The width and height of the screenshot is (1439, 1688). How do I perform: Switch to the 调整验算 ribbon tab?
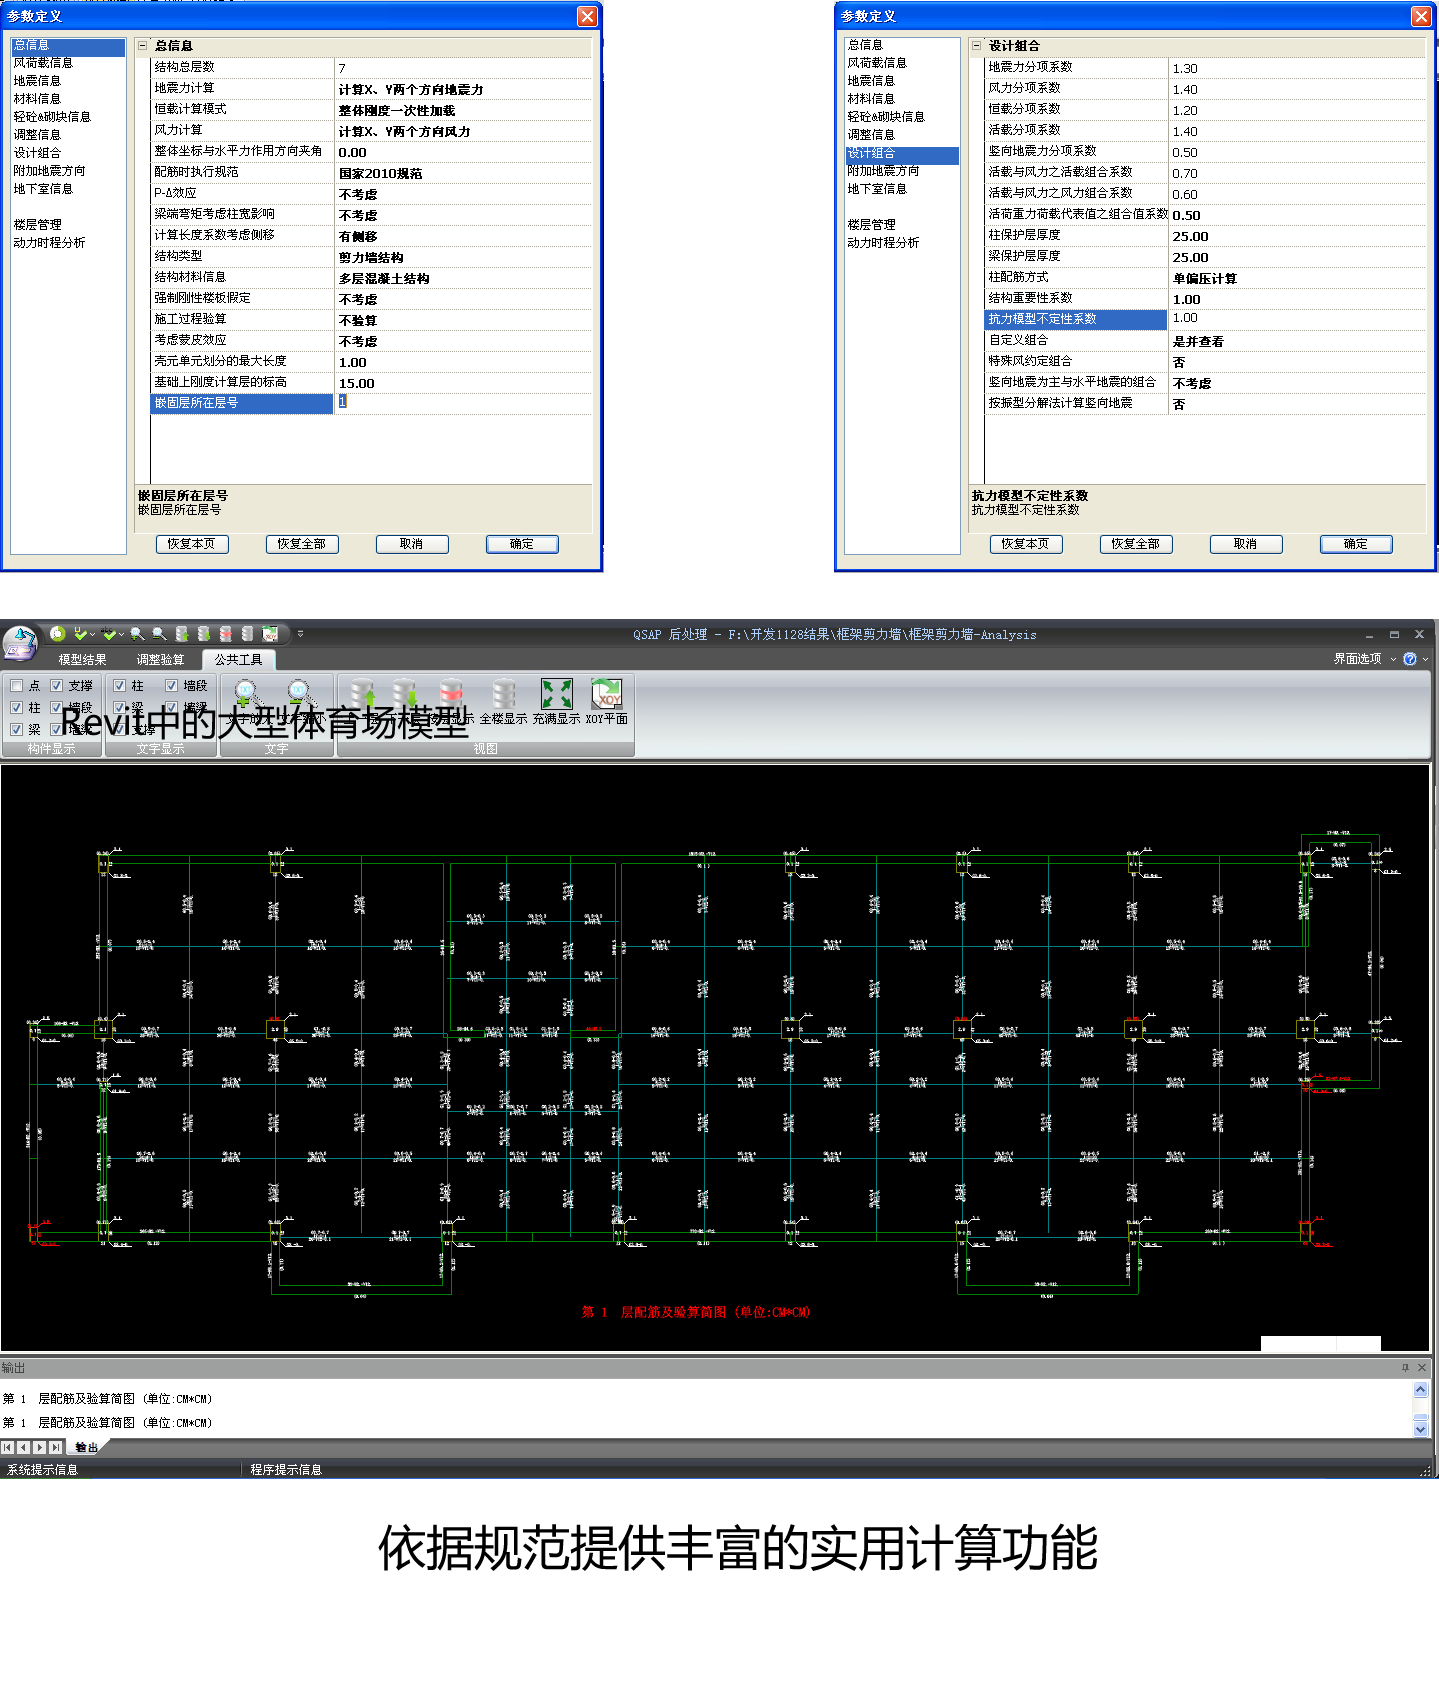click(160, 660)
